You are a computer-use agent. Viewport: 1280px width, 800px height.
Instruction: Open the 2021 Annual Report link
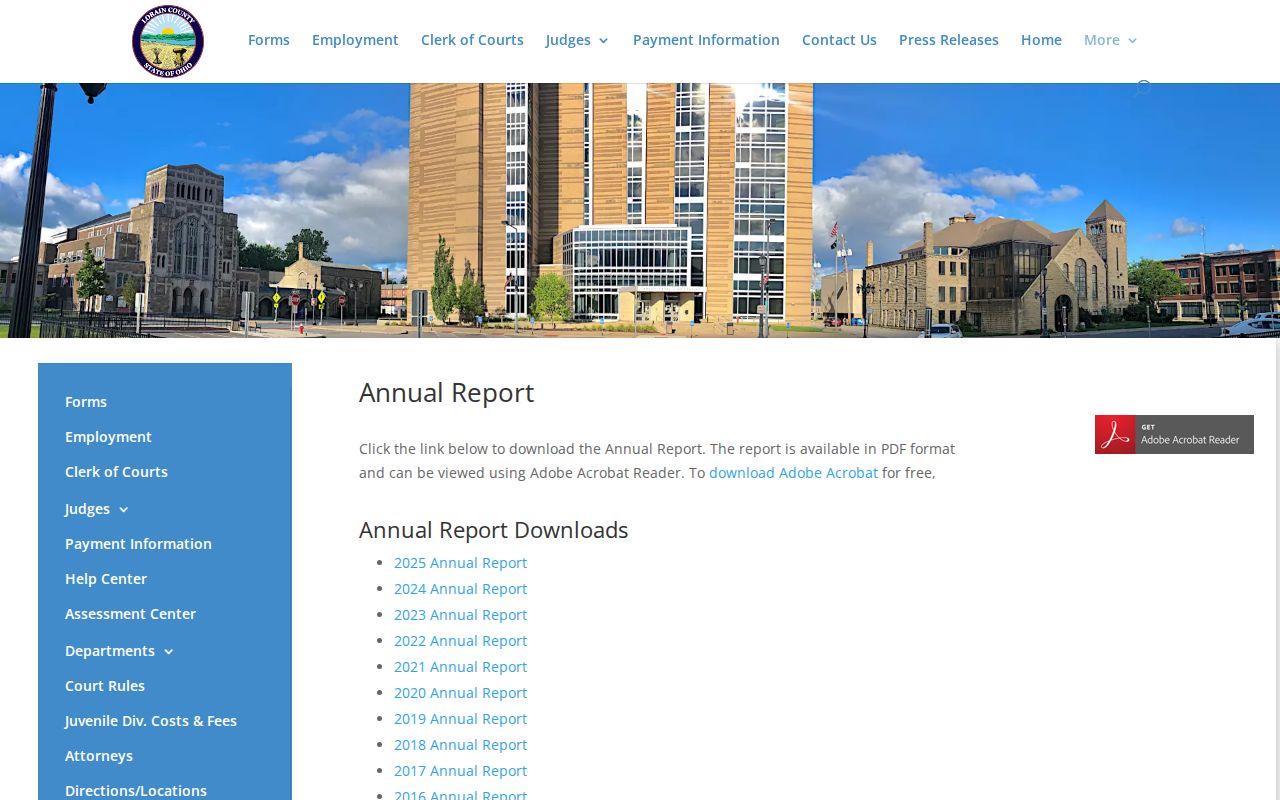(460, 667)
